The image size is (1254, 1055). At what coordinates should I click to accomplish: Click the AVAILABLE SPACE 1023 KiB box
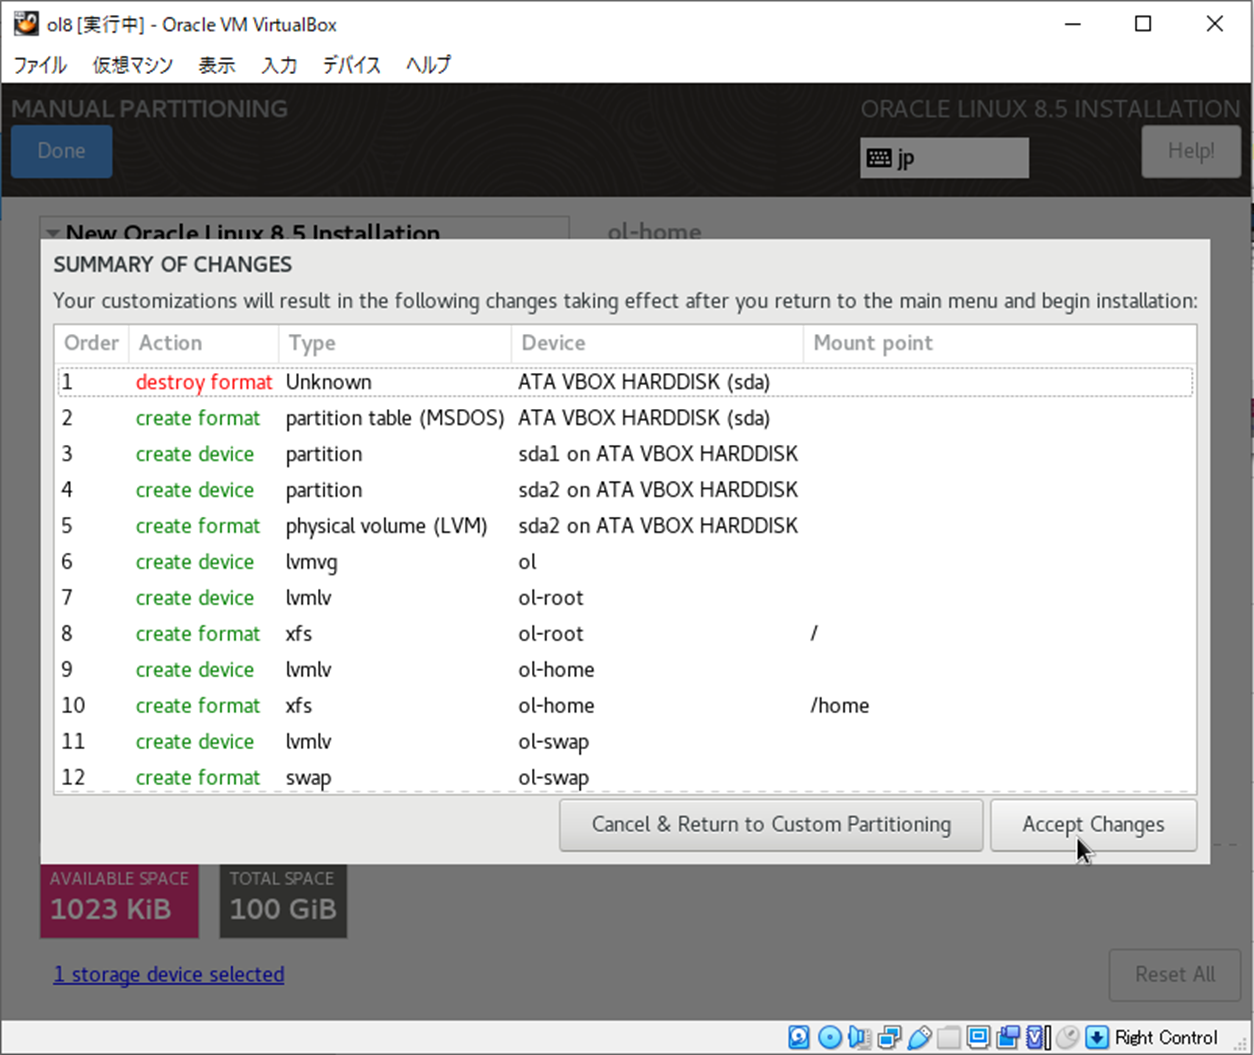pos(119,901)
